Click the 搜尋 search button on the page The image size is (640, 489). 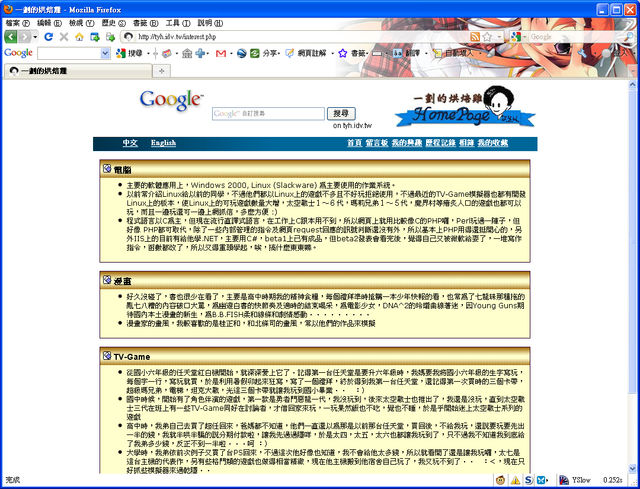(340, 114)
